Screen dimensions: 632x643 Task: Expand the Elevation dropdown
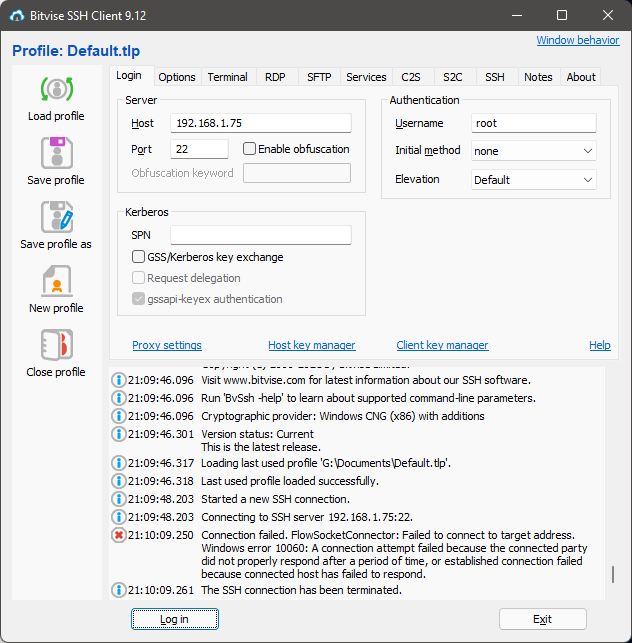(534, 180)
